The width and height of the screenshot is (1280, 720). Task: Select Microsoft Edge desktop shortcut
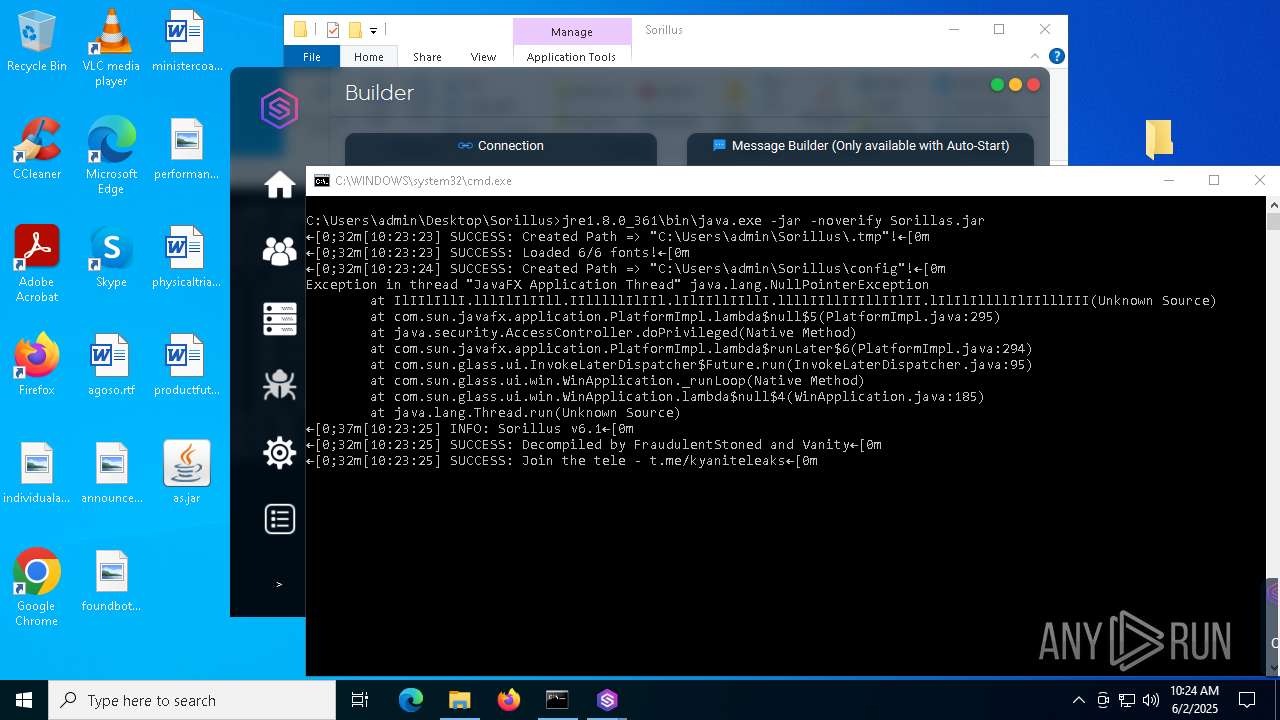[x=111, y=156]
